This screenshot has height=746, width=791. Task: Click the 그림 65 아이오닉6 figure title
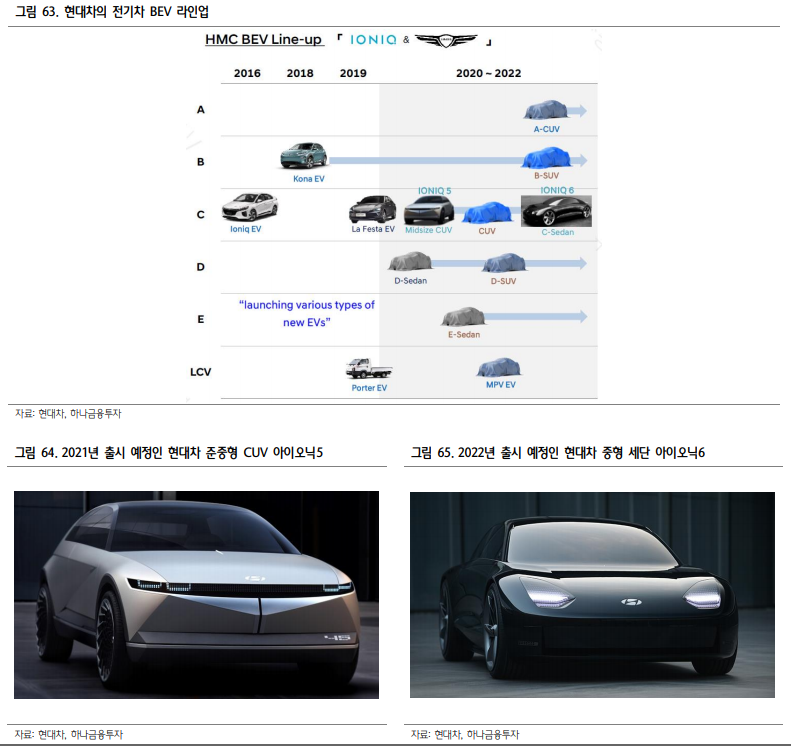(x=557, y=452)
